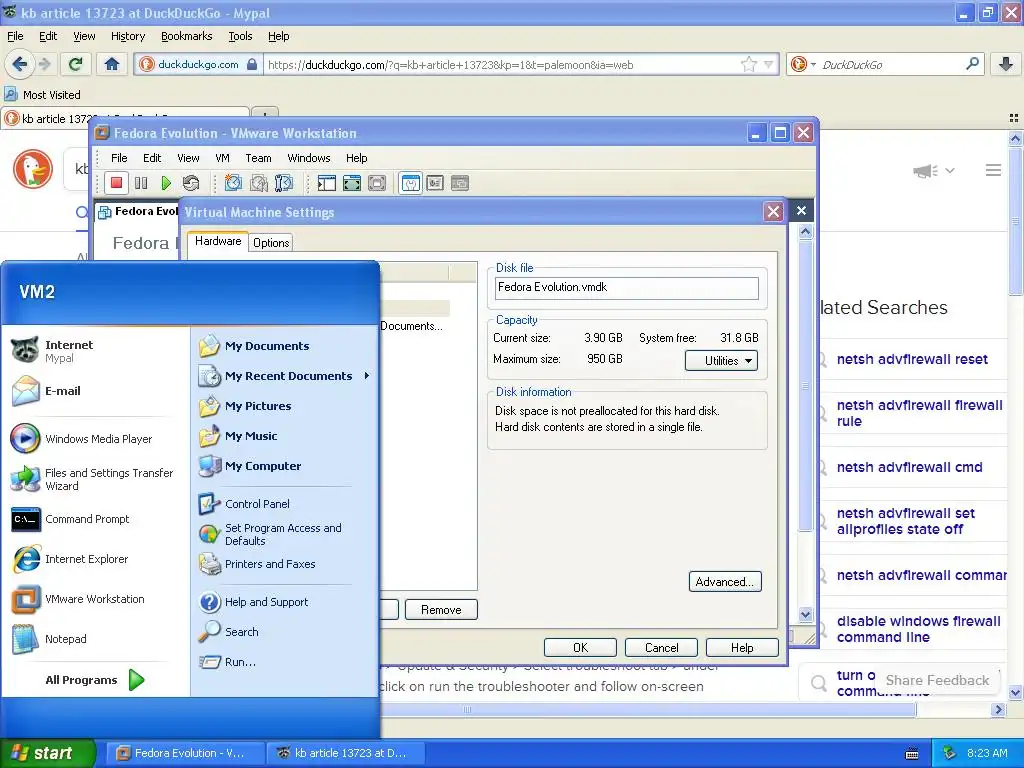Open 'netsh advfirewall cmd' related search link
The image size is (1024, 768).
click(x=909, y=467)
